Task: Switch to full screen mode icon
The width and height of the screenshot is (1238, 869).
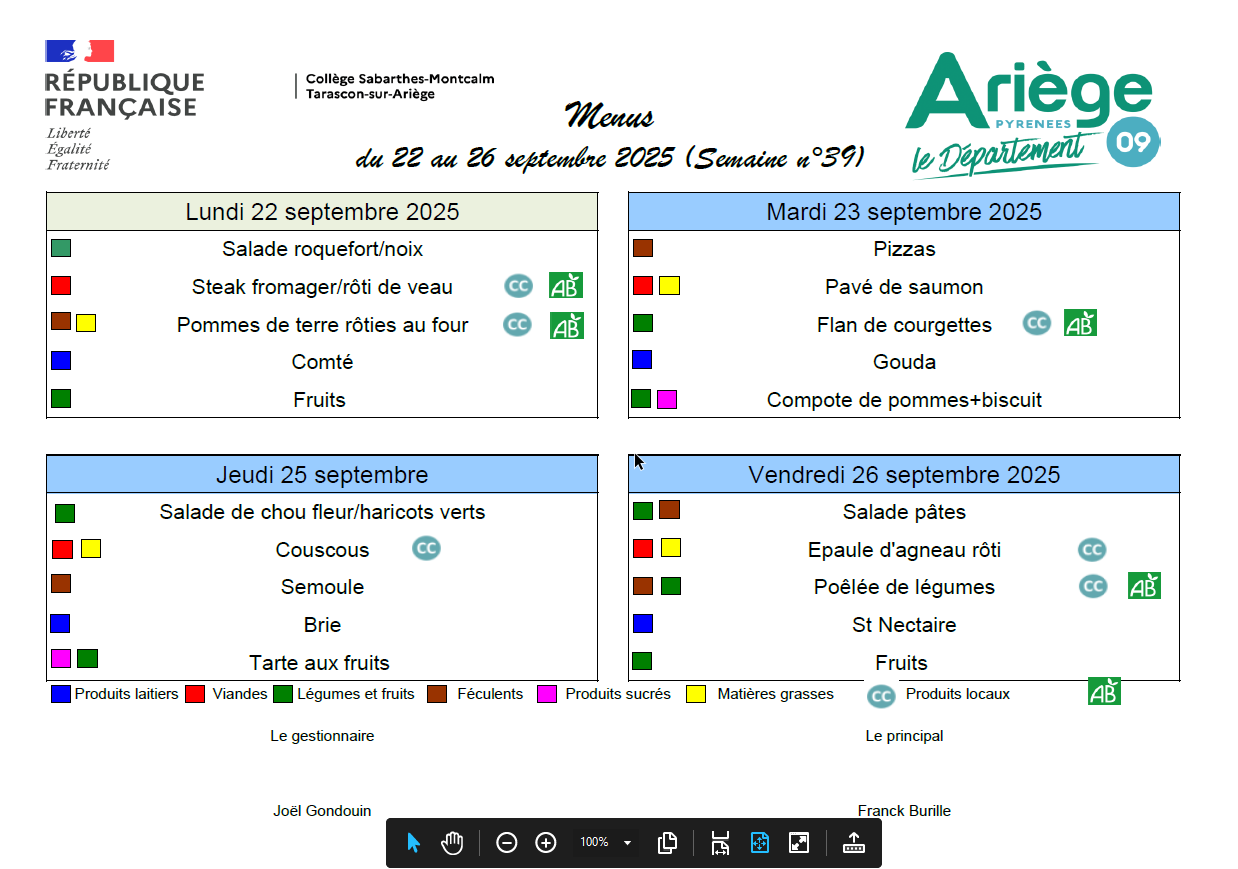Action: click(799, 843)
